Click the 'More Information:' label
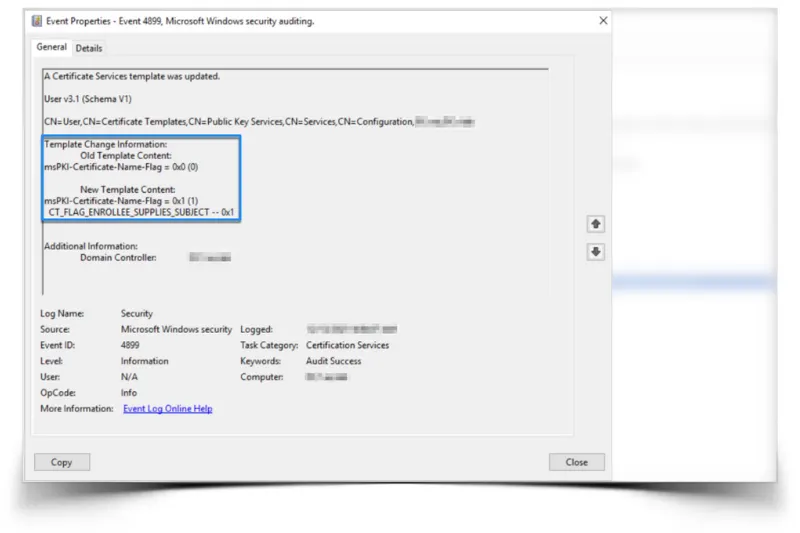The height and width of the screenshot is (533, 800). pos(77,409)
